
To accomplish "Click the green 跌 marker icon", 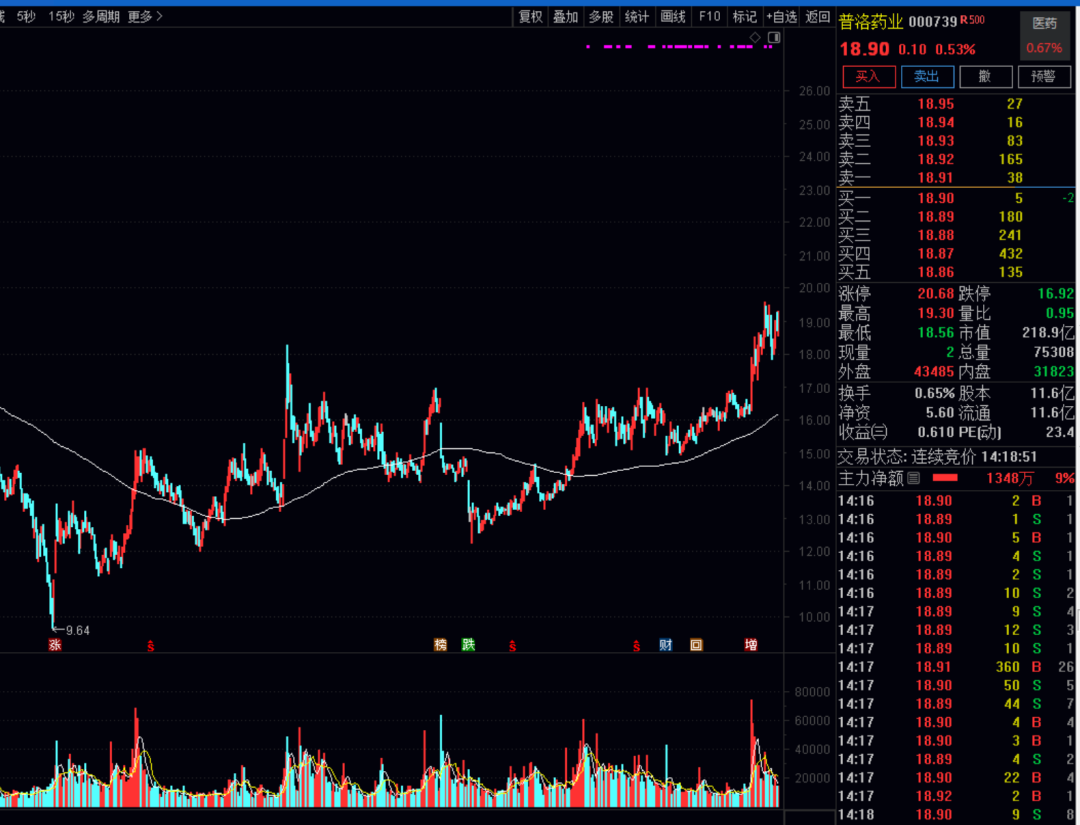I will (x=468, y=645).
